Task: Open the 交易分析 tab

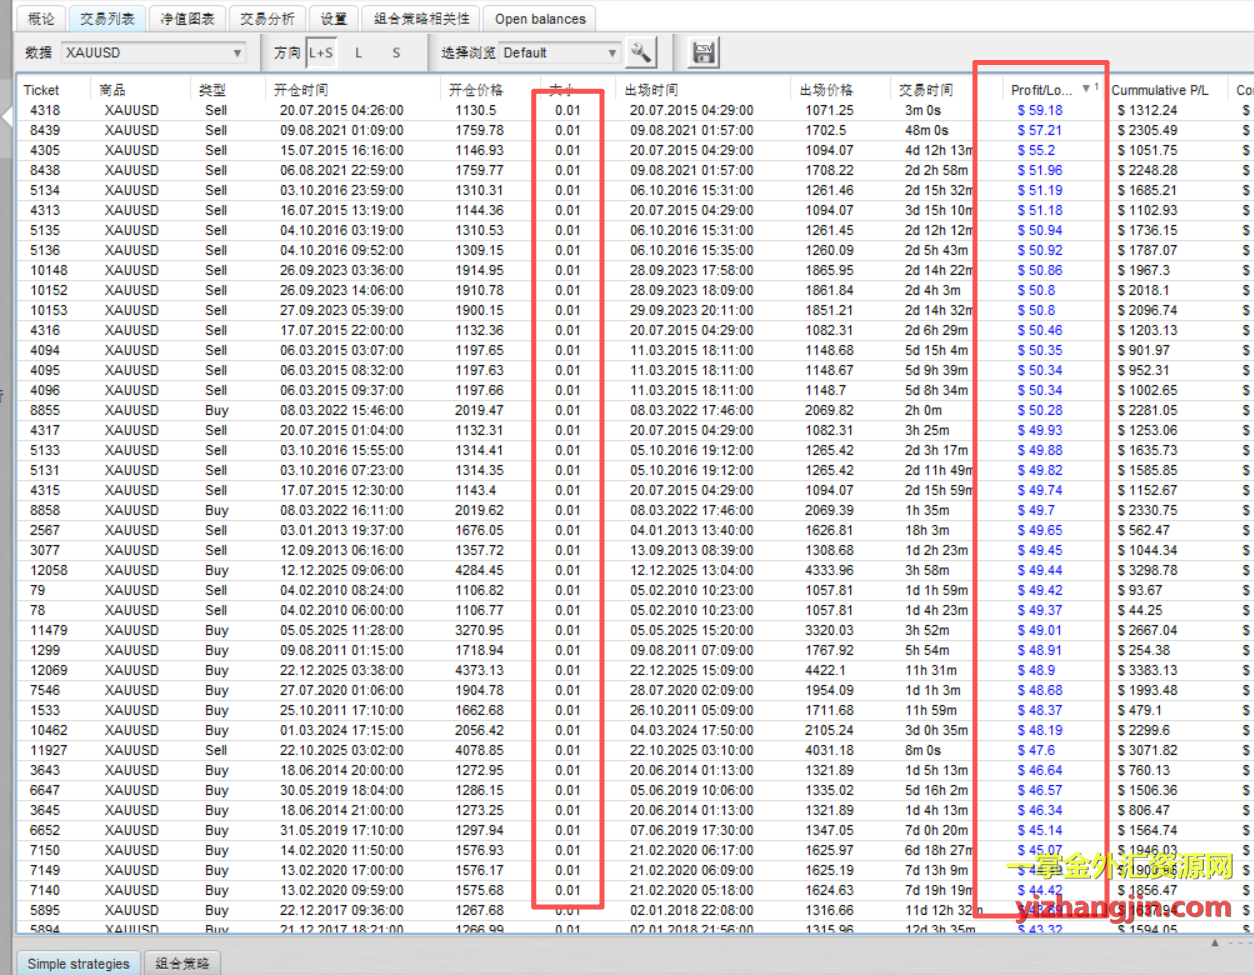Action: click(267, 18)
